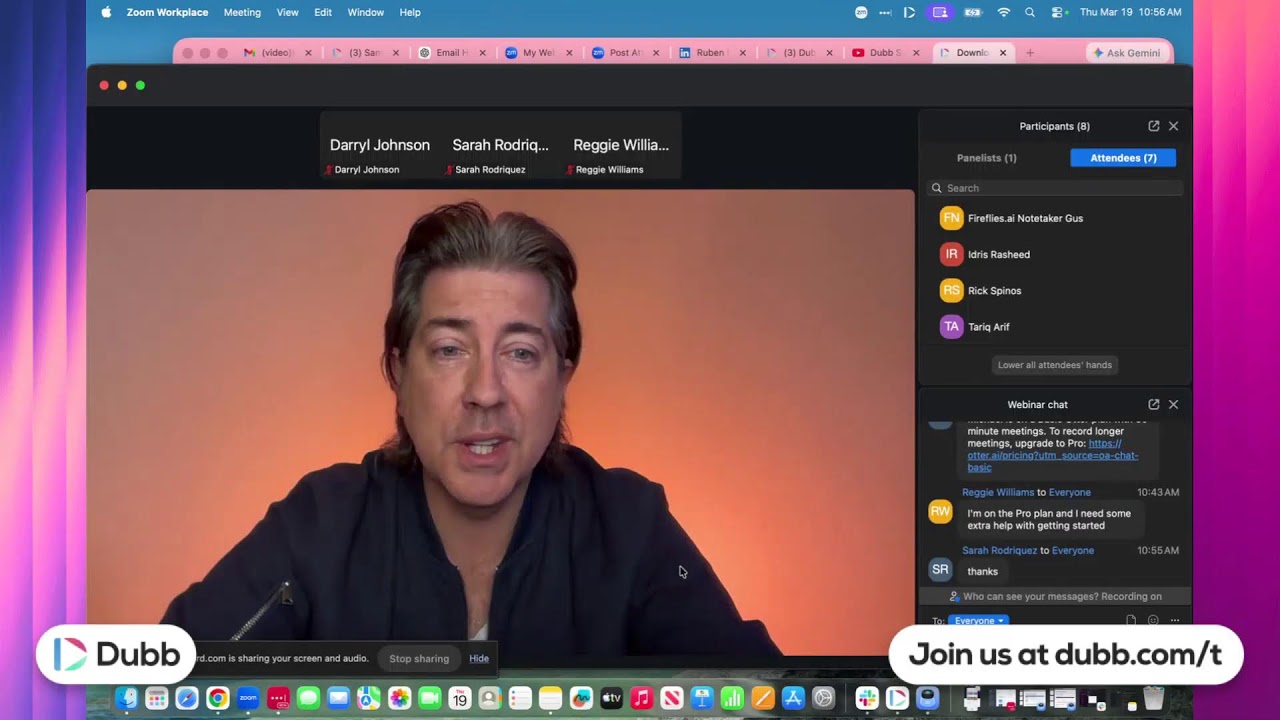Open Control Center in menu bar

click(x=1059, y=12)
